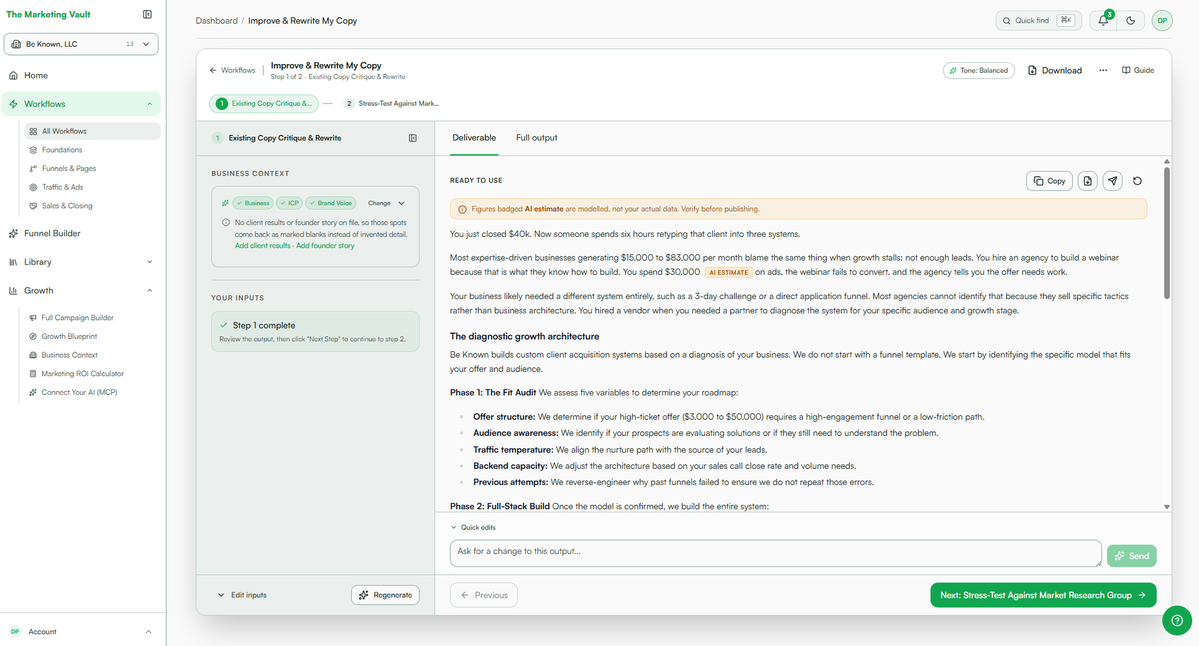Click the scroll down arrow of output
Viewport: 1199px width, 646px height.
[1166, 507]
